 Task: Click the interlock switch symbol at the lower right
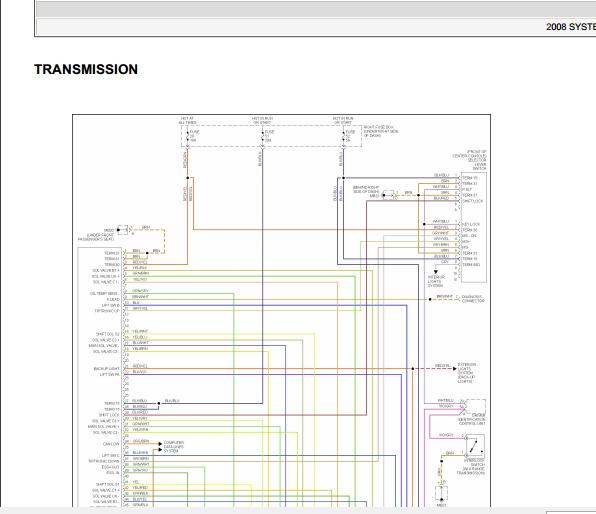coord(475,446)
